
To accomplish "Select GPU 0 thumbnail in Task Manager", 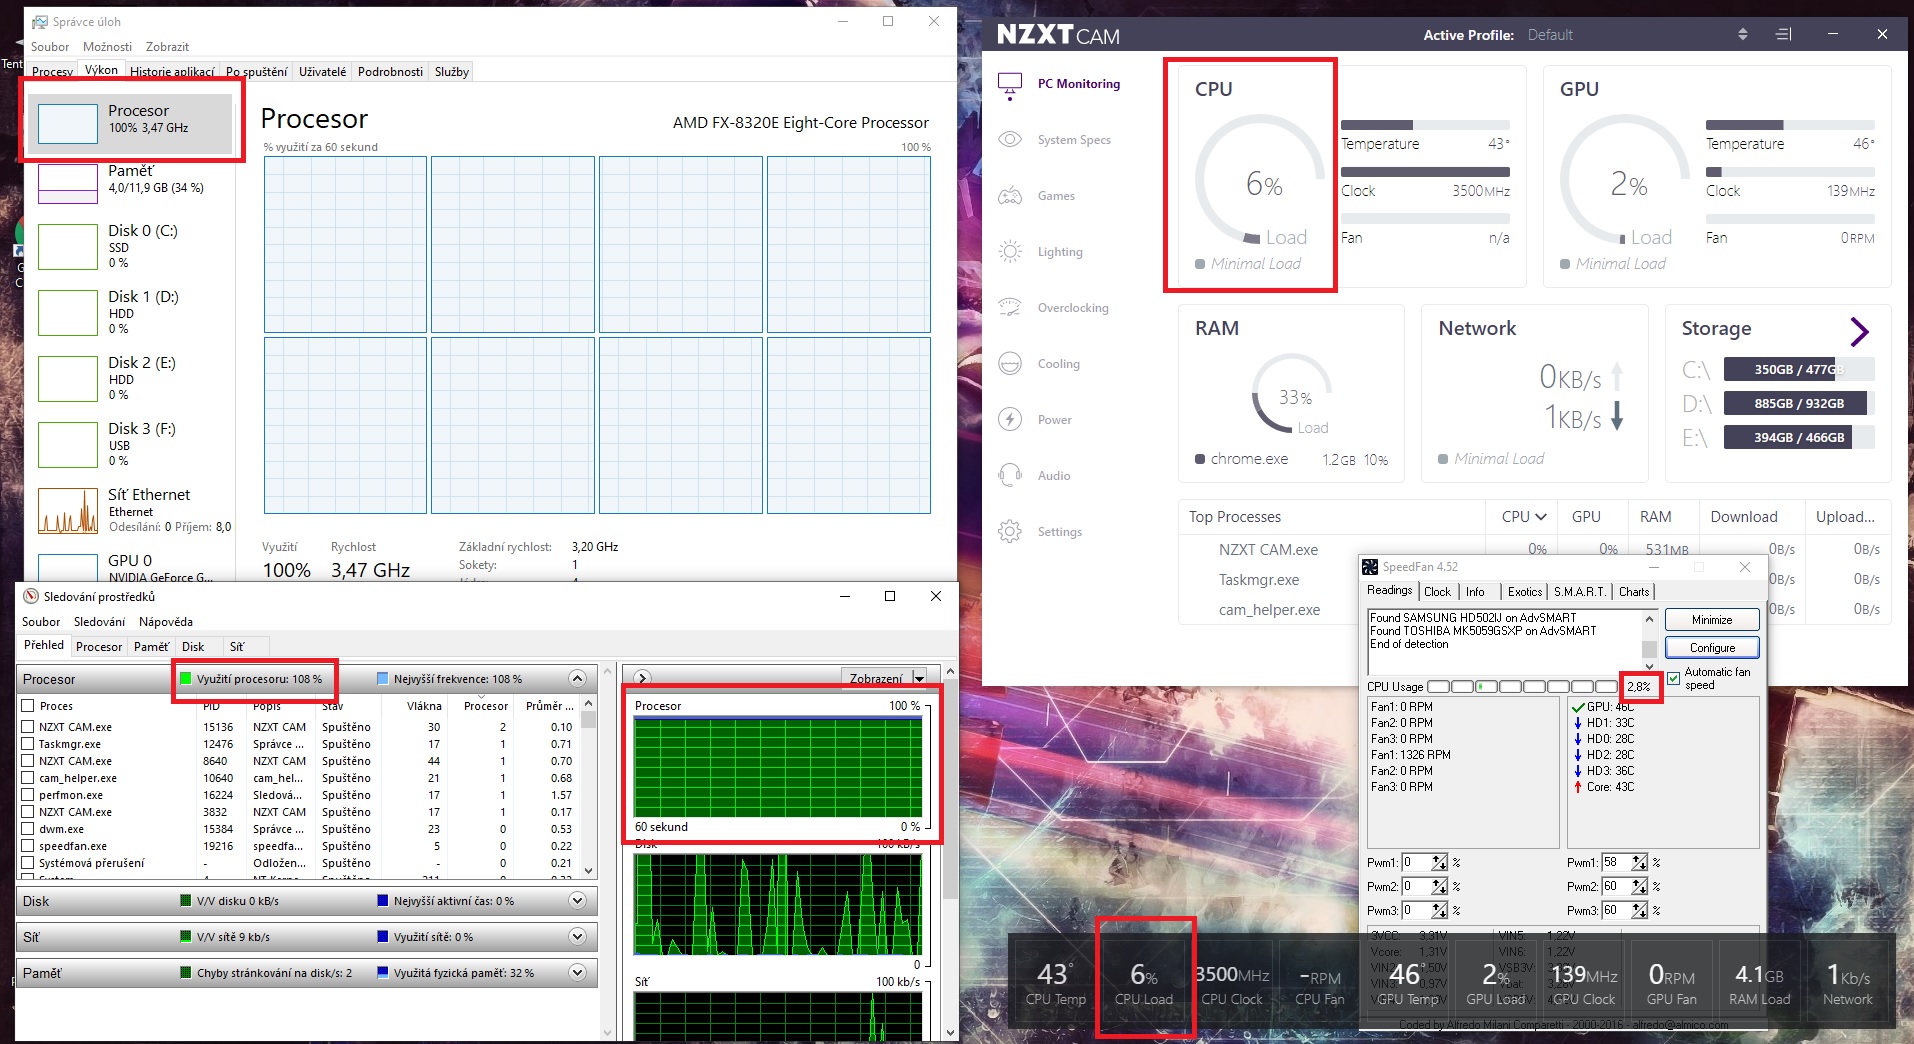I will (x=68, y=567).
